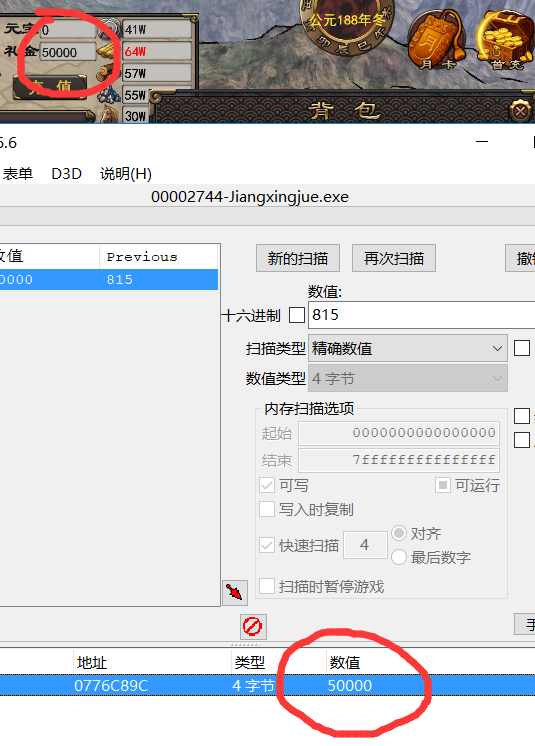Click the 元宝 0 value field in game
535x746 pixels.
click(68, 30)
